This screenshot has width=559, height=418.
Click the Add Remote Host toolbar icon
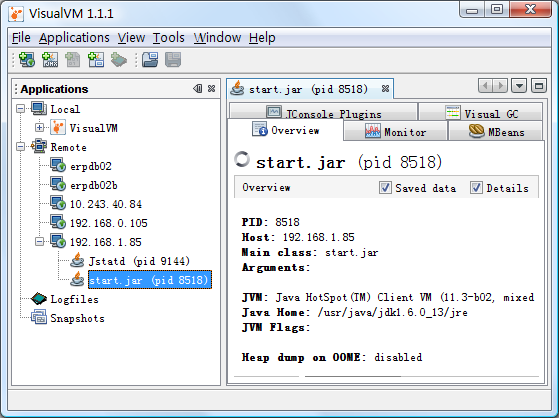[27, 60]
